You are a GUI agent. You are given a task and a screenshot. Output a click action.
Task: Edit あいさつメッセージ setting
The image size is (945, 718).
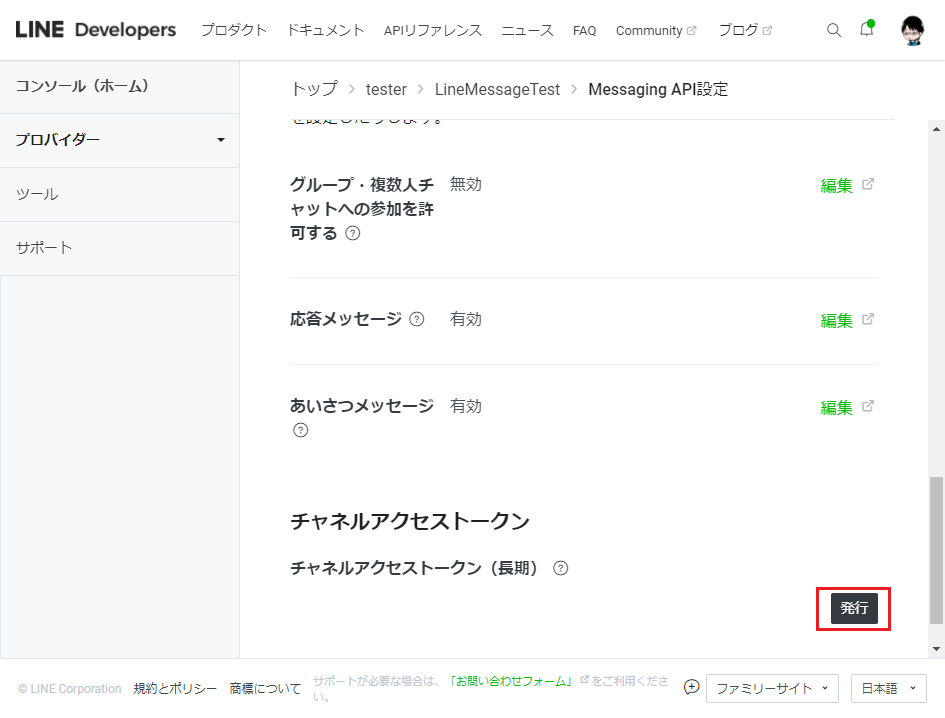[837, 407]
